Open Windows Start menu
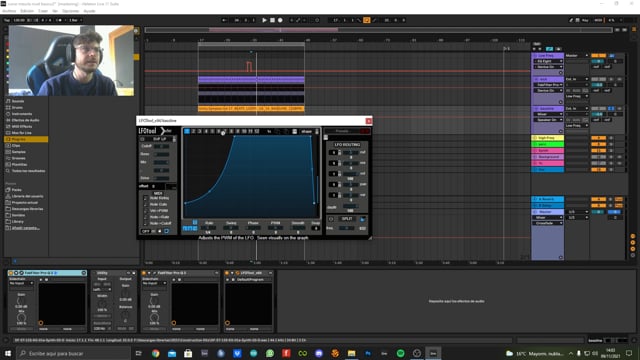640x360 pixels. 8,353
